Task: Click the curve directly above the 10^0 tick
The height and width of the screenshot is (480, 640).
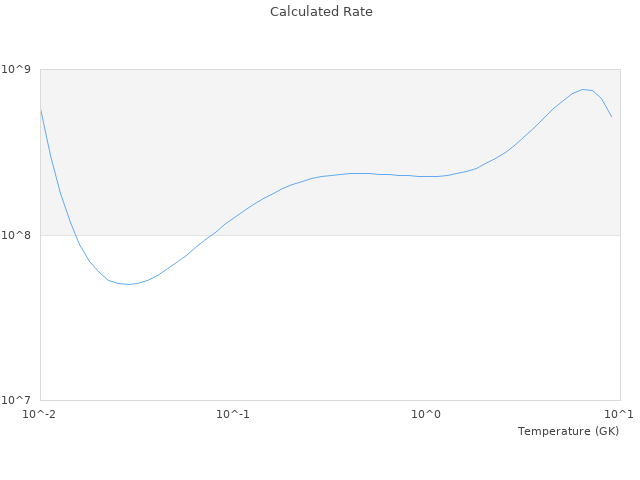Action: tap(426, 176)
